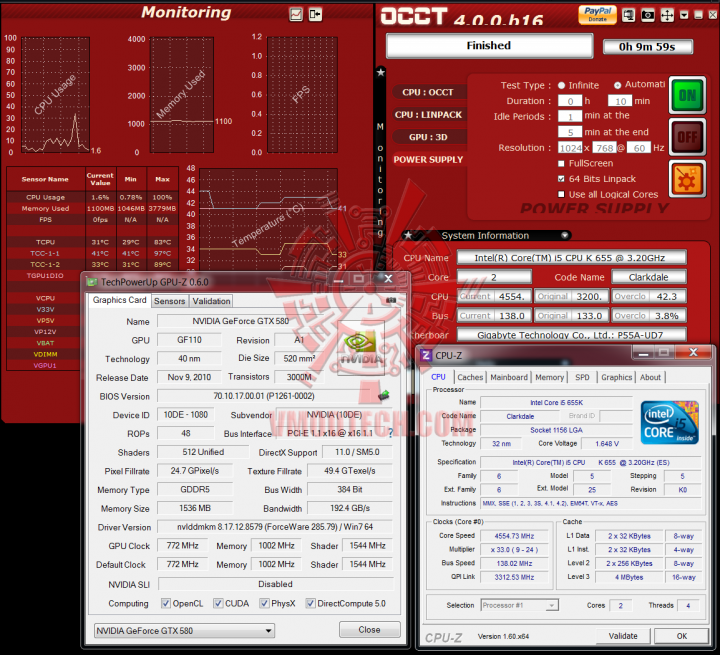Enable Use all Logical Cores checkbox
This screenshot has height=655, width=720.
[561, 194]
